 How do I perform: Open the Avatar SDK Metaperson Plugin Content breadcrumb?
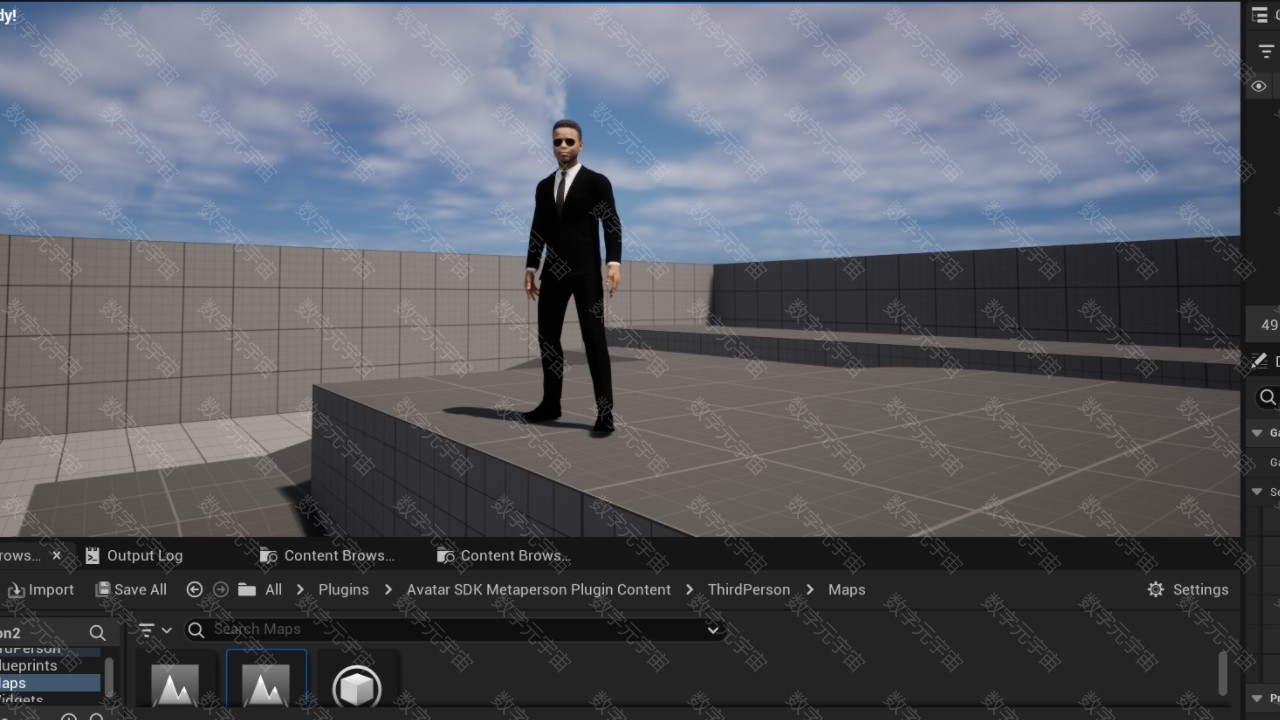click(x=539, y=590)
